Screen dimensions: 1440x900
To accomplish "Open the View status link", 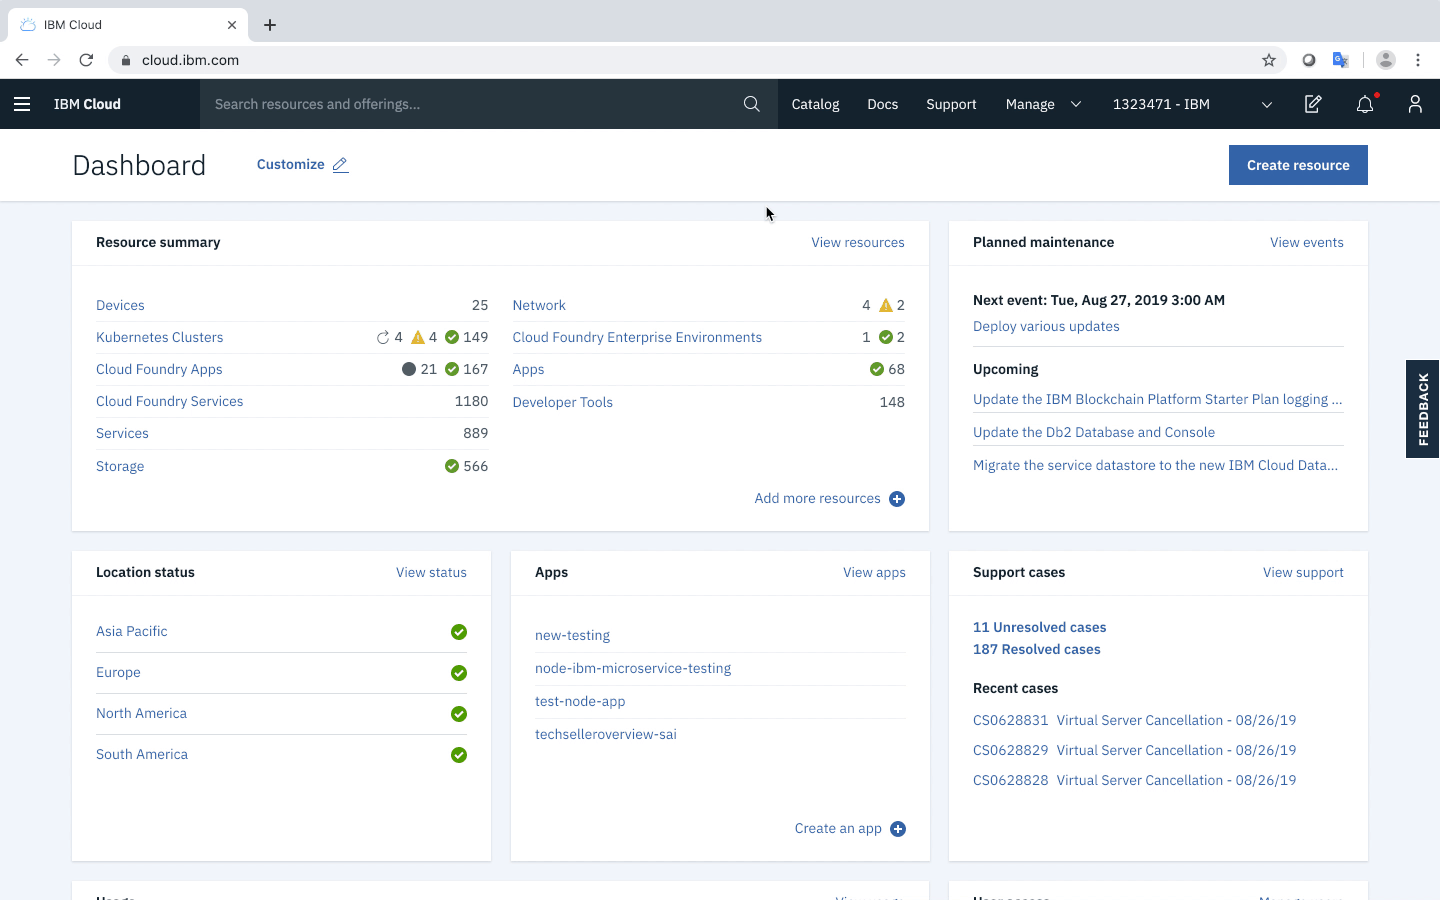I will pyautogui.click(x=431, y=573).
